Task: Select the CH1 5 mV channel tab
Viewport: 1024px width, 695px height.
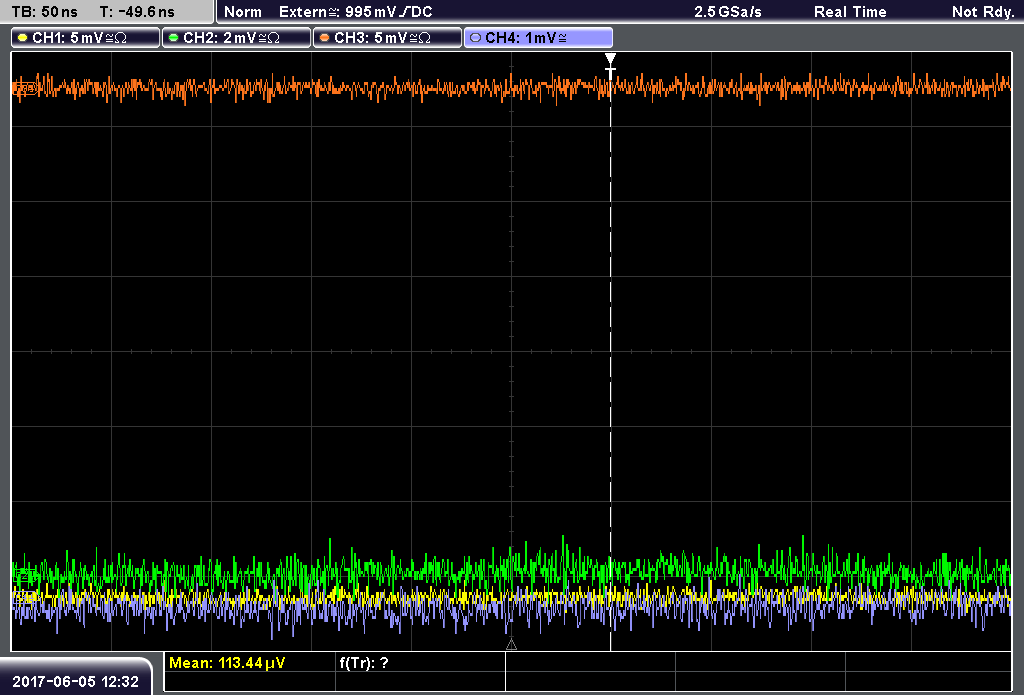Action: pyautogui.click(x=85, y=38)
